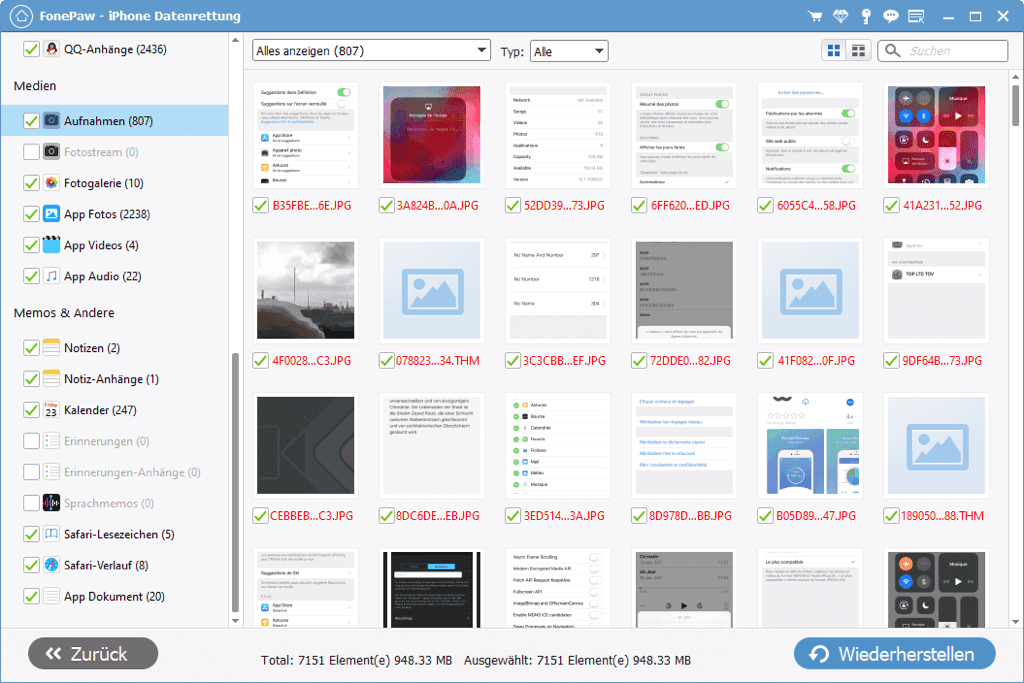Viewport: 1024px width, 683px height.
Task: Click the Sprachmemos waveform icon
Action: pos(52,503)
